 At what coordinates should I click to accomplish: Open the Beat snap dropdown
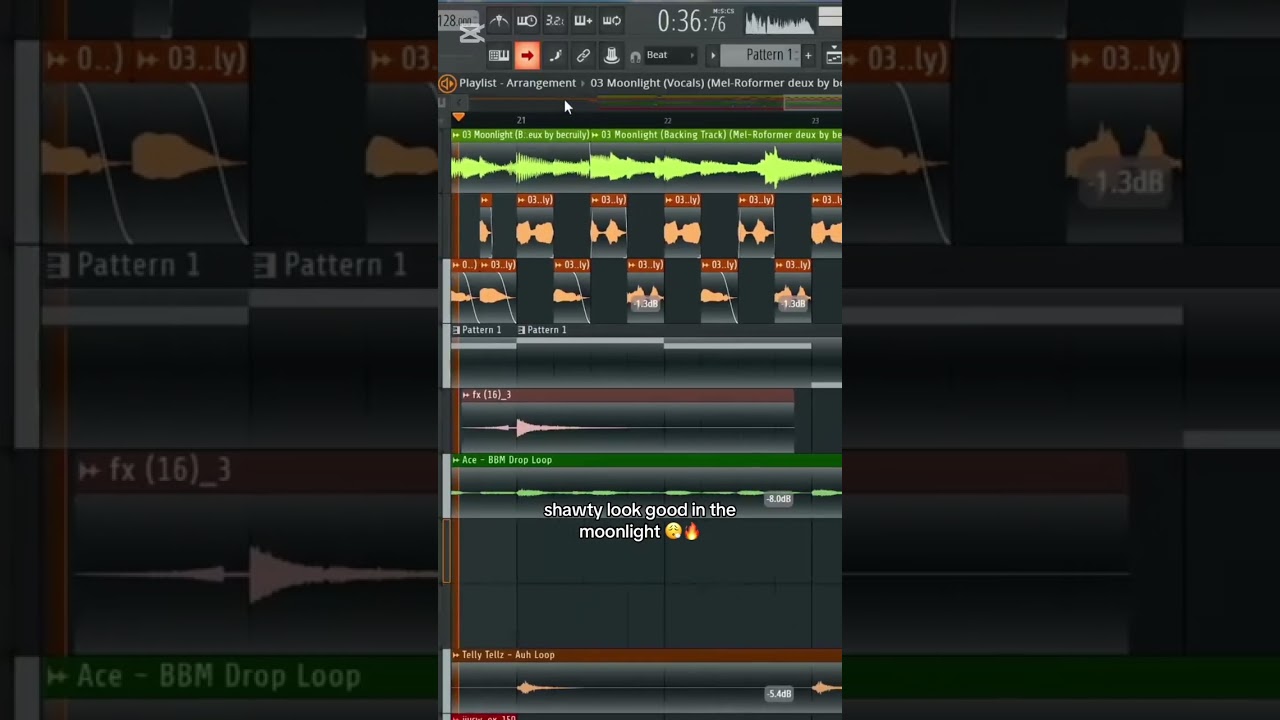[670, 55]
